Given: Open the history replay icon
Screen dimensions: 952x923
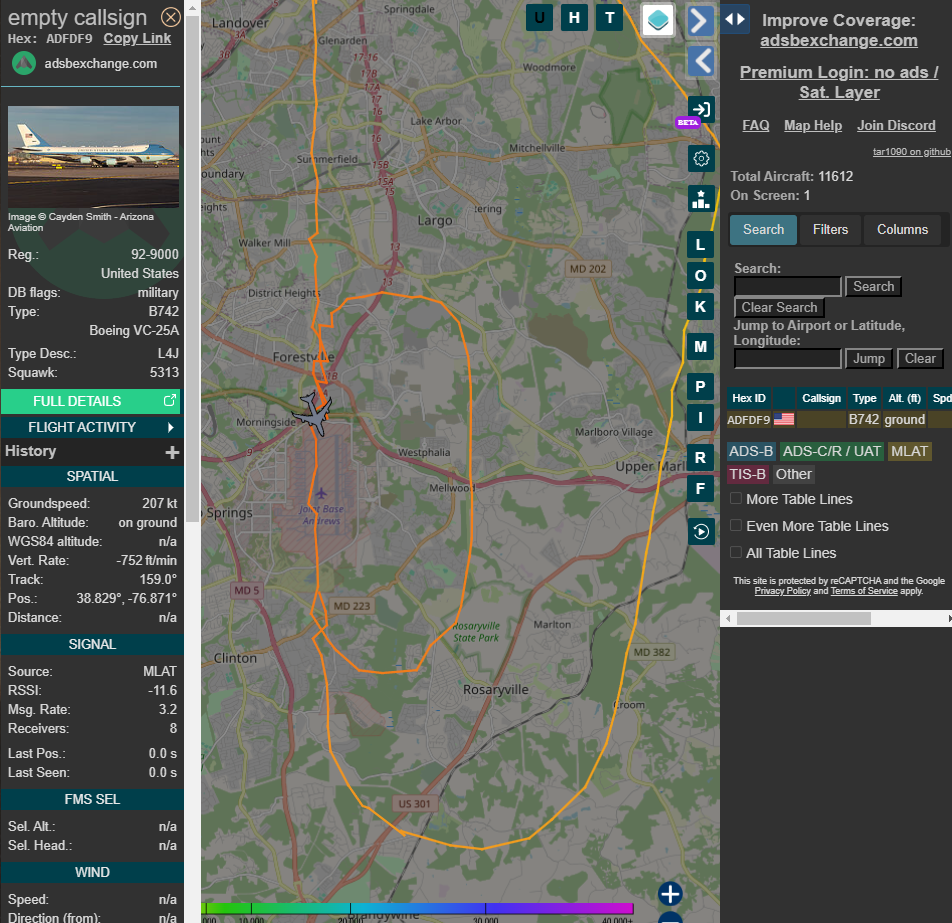Looking at the screenshot, I should pos(701,532).
